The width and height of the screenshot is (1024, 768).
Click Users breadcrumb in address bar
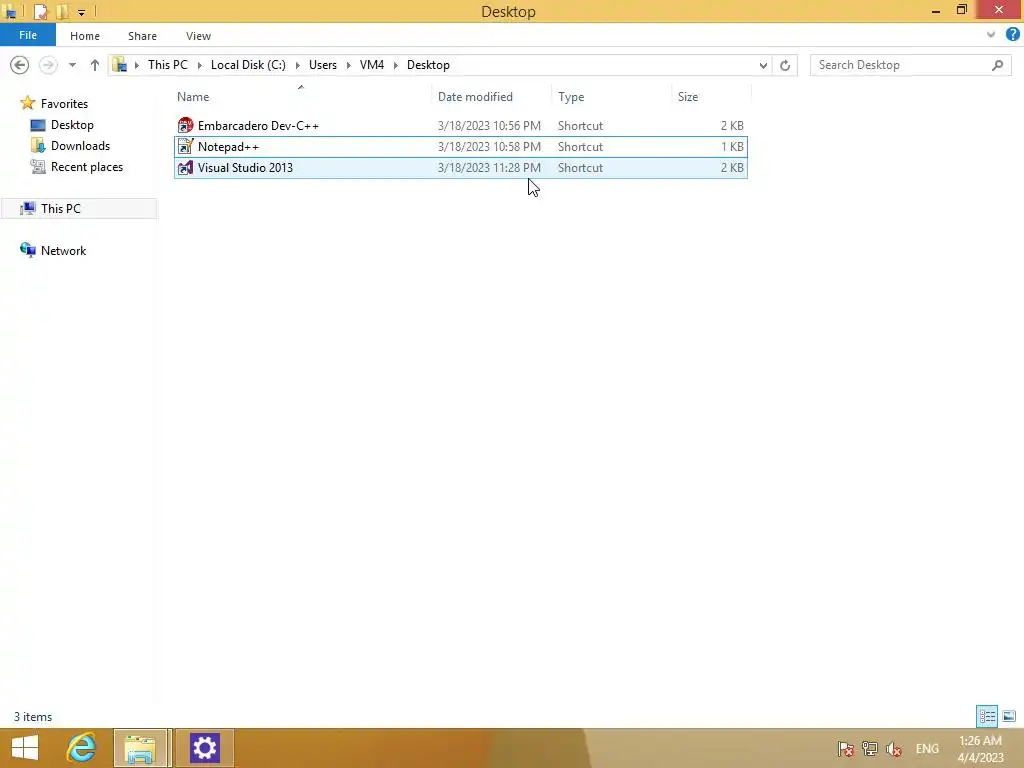(x=323, y=65)
